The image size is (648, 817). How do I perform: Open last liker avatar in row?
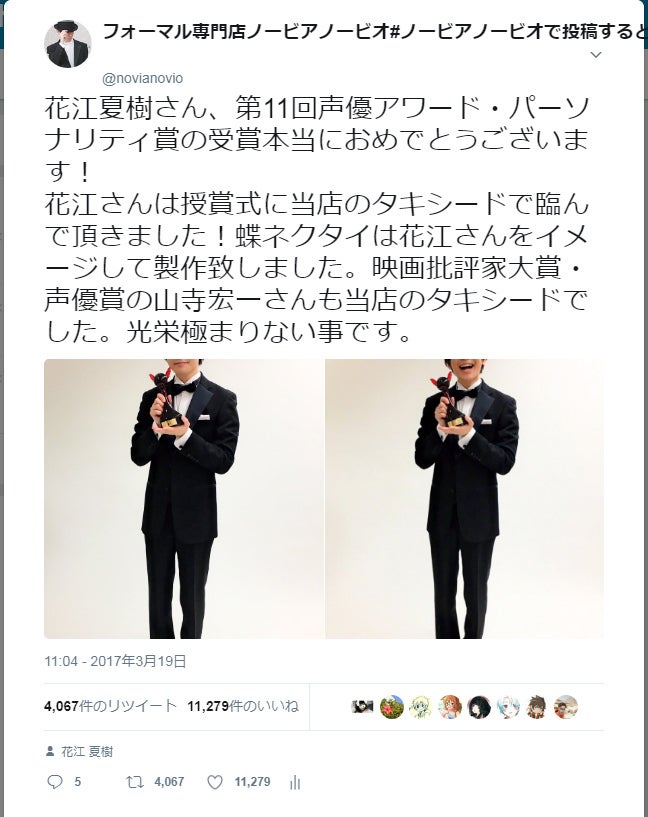[566, 707]
